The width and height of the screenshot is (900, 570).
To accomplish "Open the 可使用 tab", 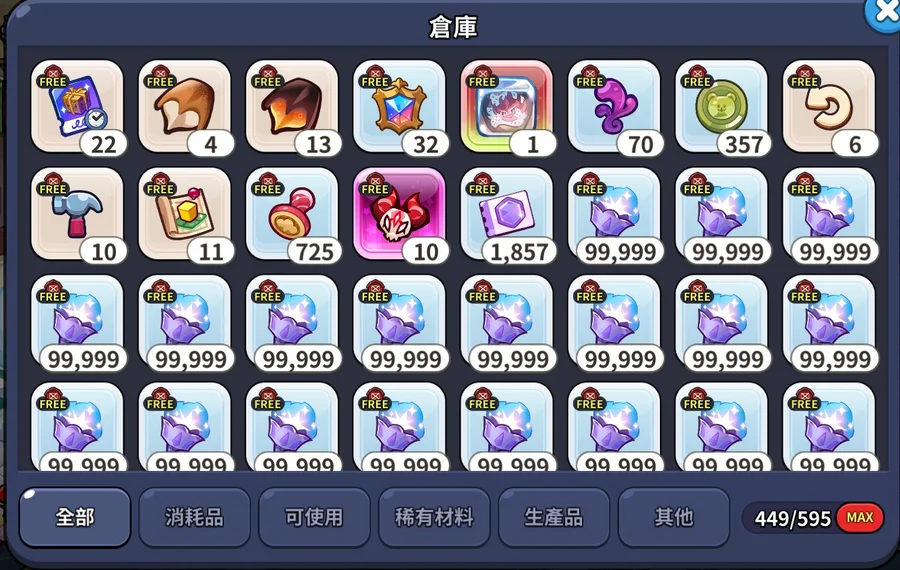I will 314,518.
